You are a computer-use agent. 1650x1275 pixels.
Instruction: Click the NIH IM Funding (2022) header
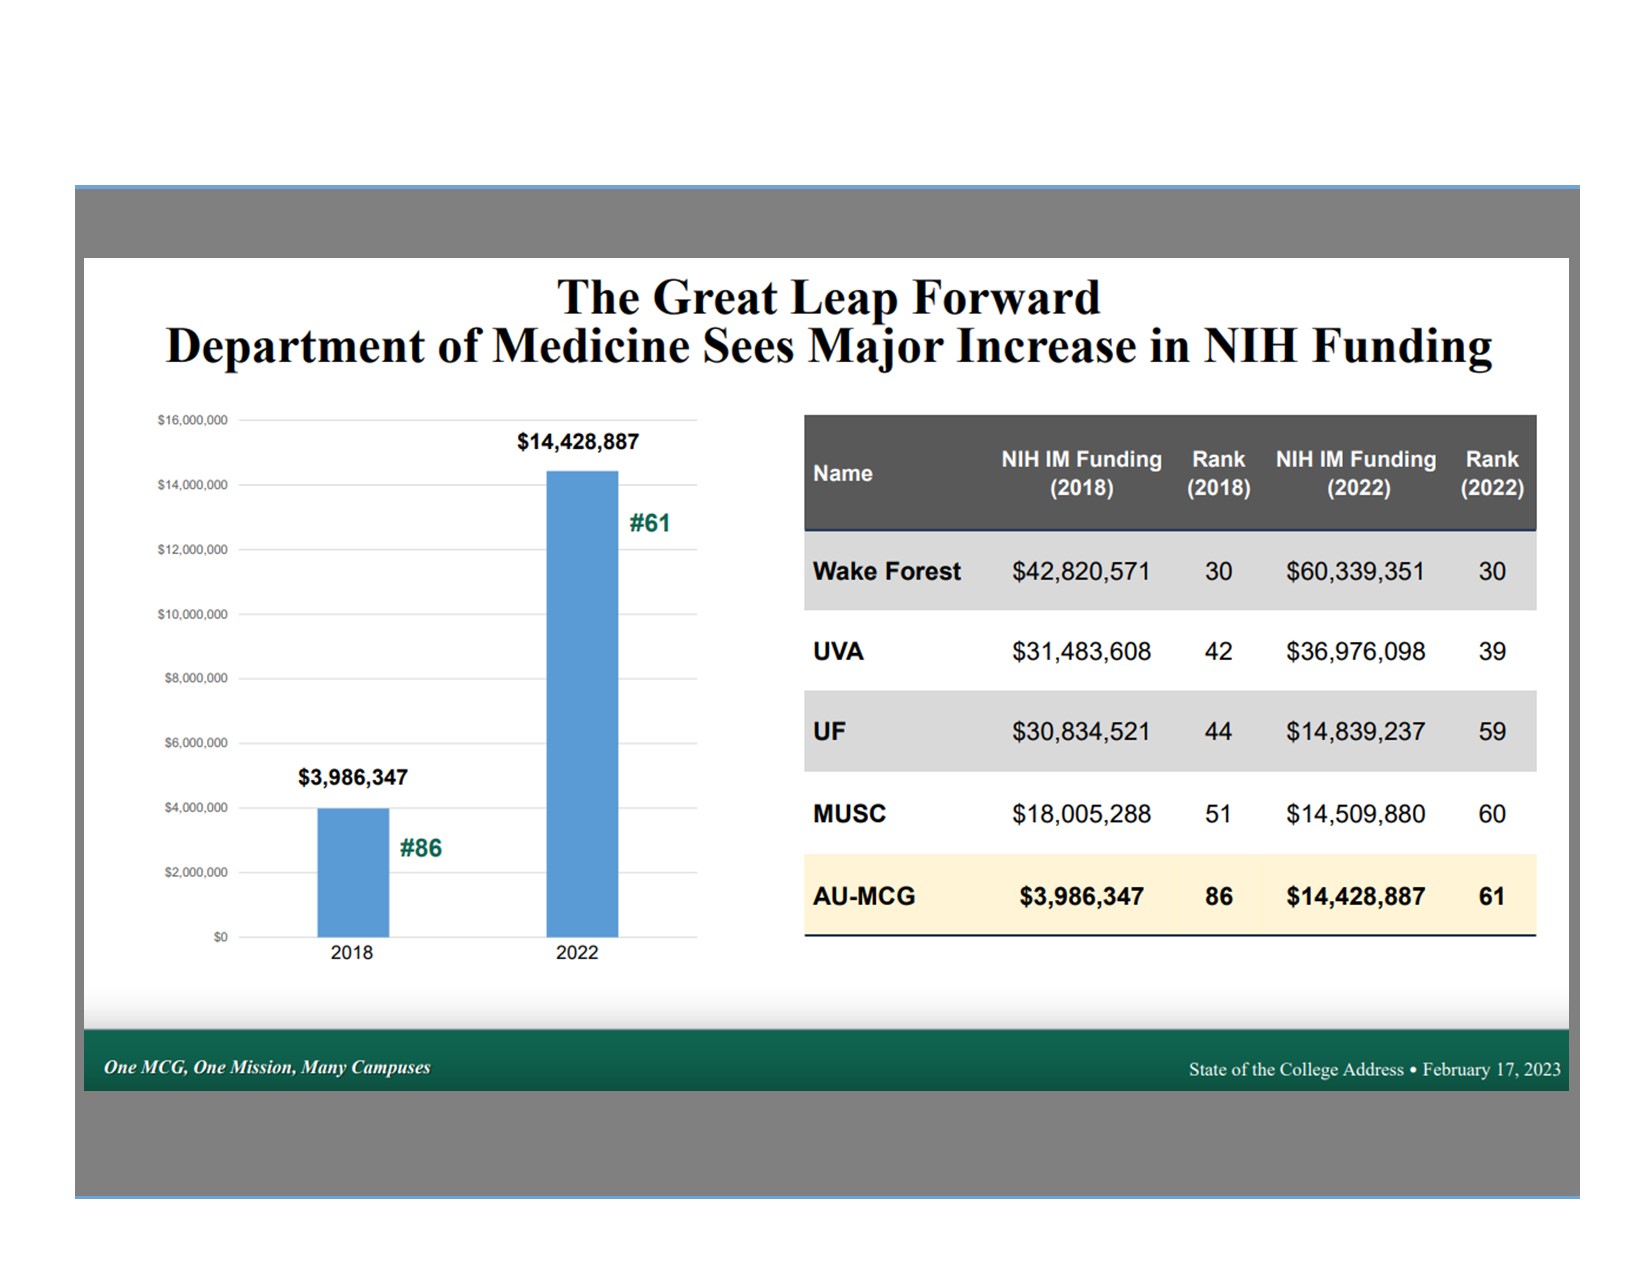1356,473
